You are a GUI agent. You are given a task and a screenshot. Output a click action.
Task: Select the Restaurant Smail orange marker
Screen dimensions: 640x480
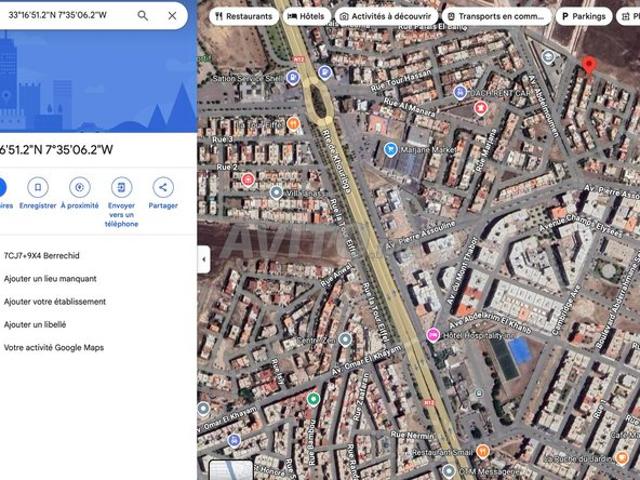click(x=483, y=452)
